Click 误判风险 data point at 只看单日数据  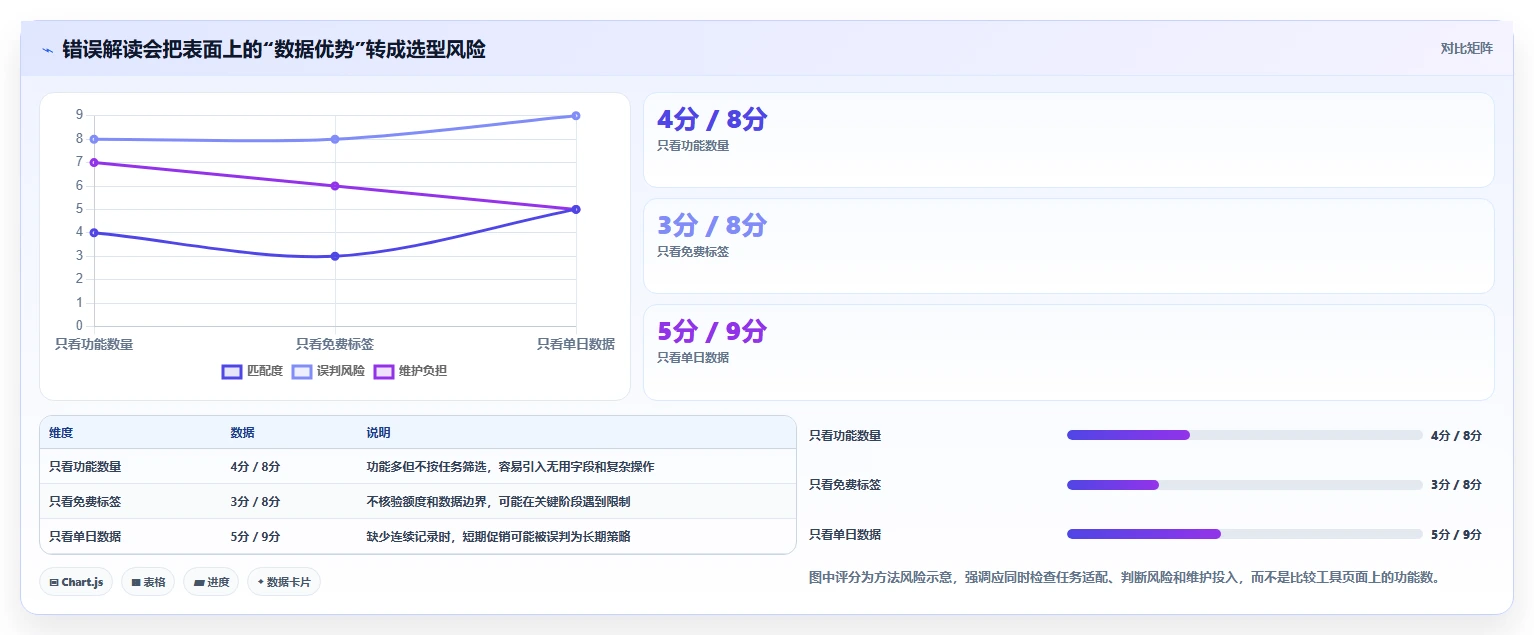tap(576, 116)
